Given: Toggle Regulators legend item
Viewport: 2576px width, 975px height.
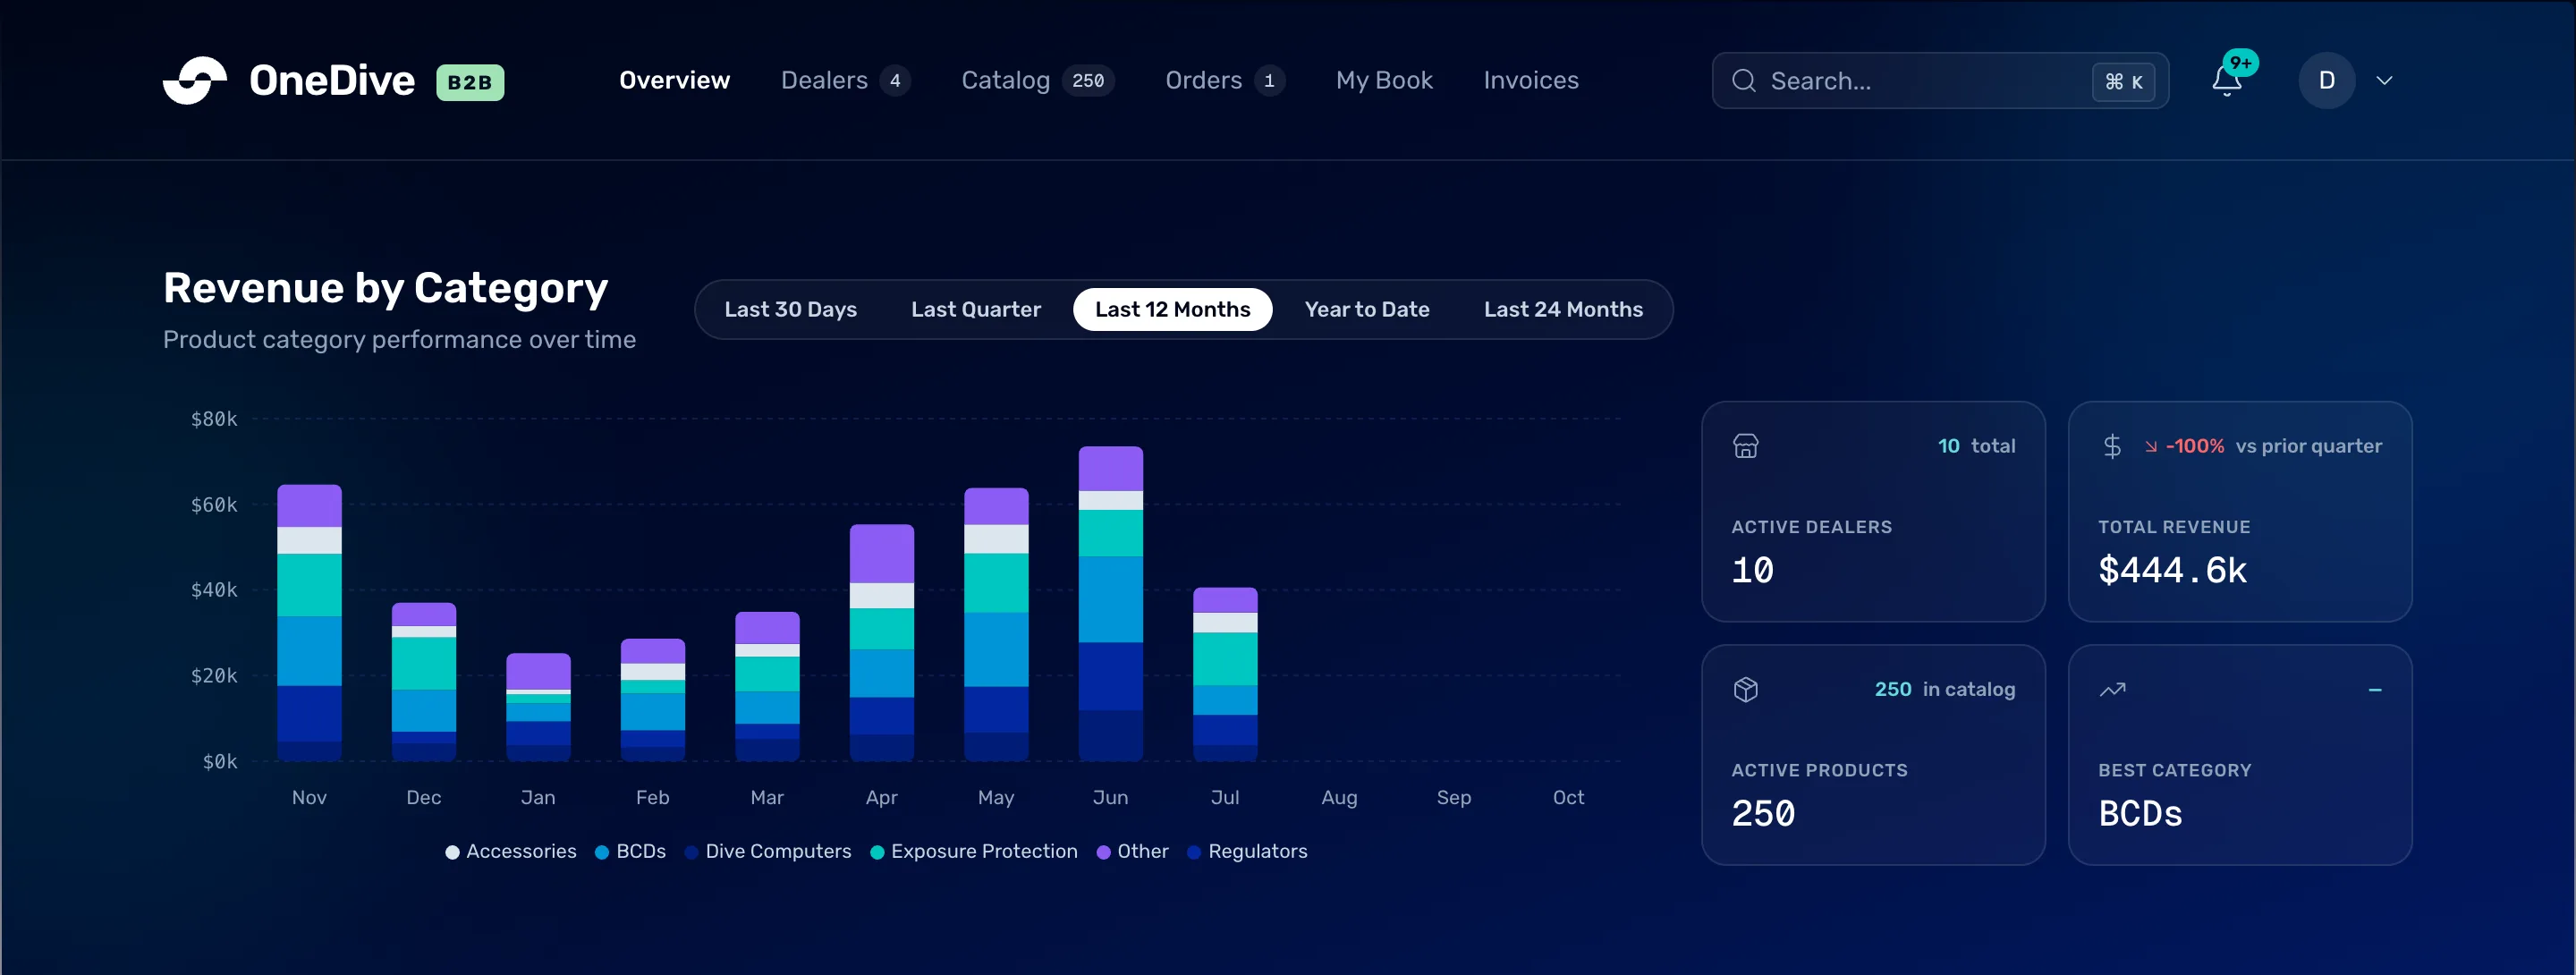Looking at the screenshot, I should 1246,851.
